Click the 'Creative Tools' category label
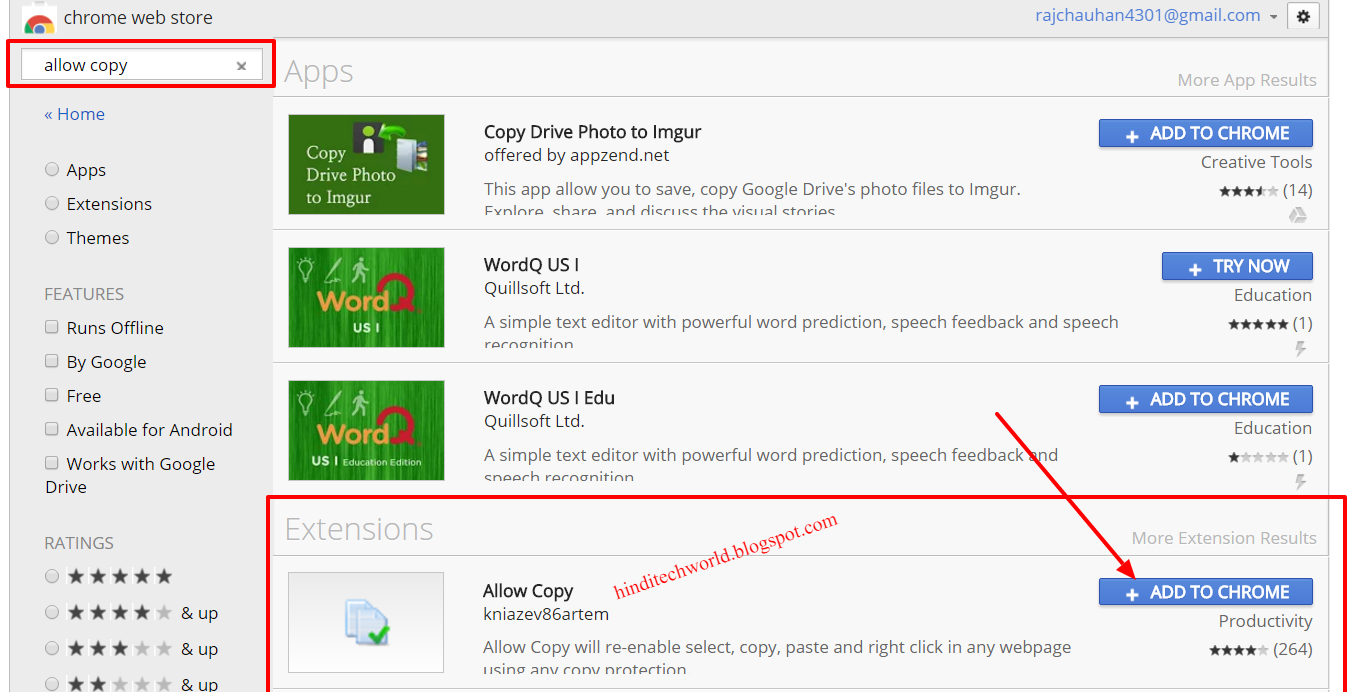 (1257, 162)
